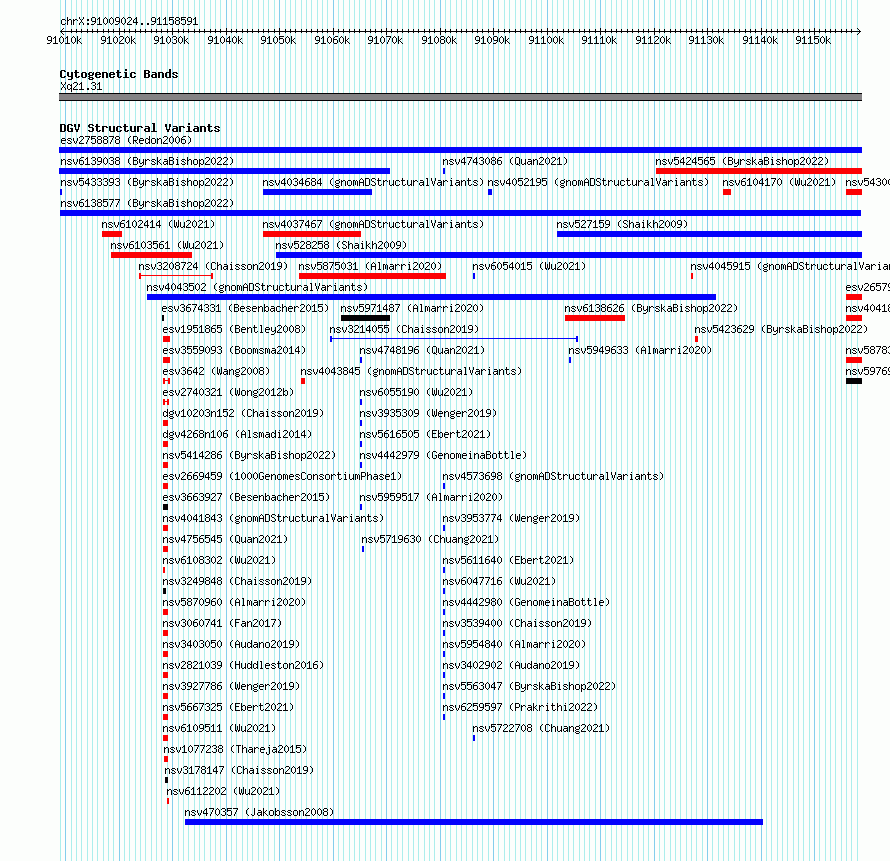This screenshot has width=890, height=861.
Task: Open nsv3935309 (Wenger2019) variant
Action: [x=428, y=413]
